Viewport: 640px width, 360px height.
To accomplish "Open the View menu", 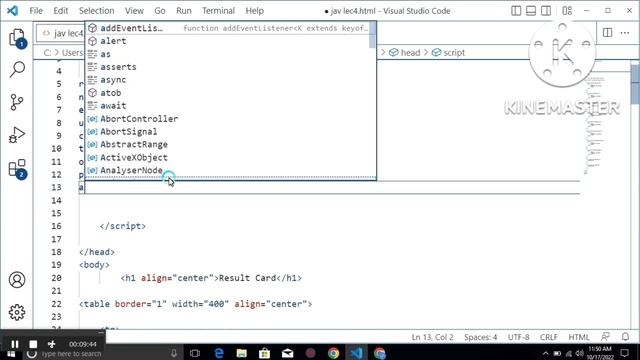I will (x=134, y=11).
